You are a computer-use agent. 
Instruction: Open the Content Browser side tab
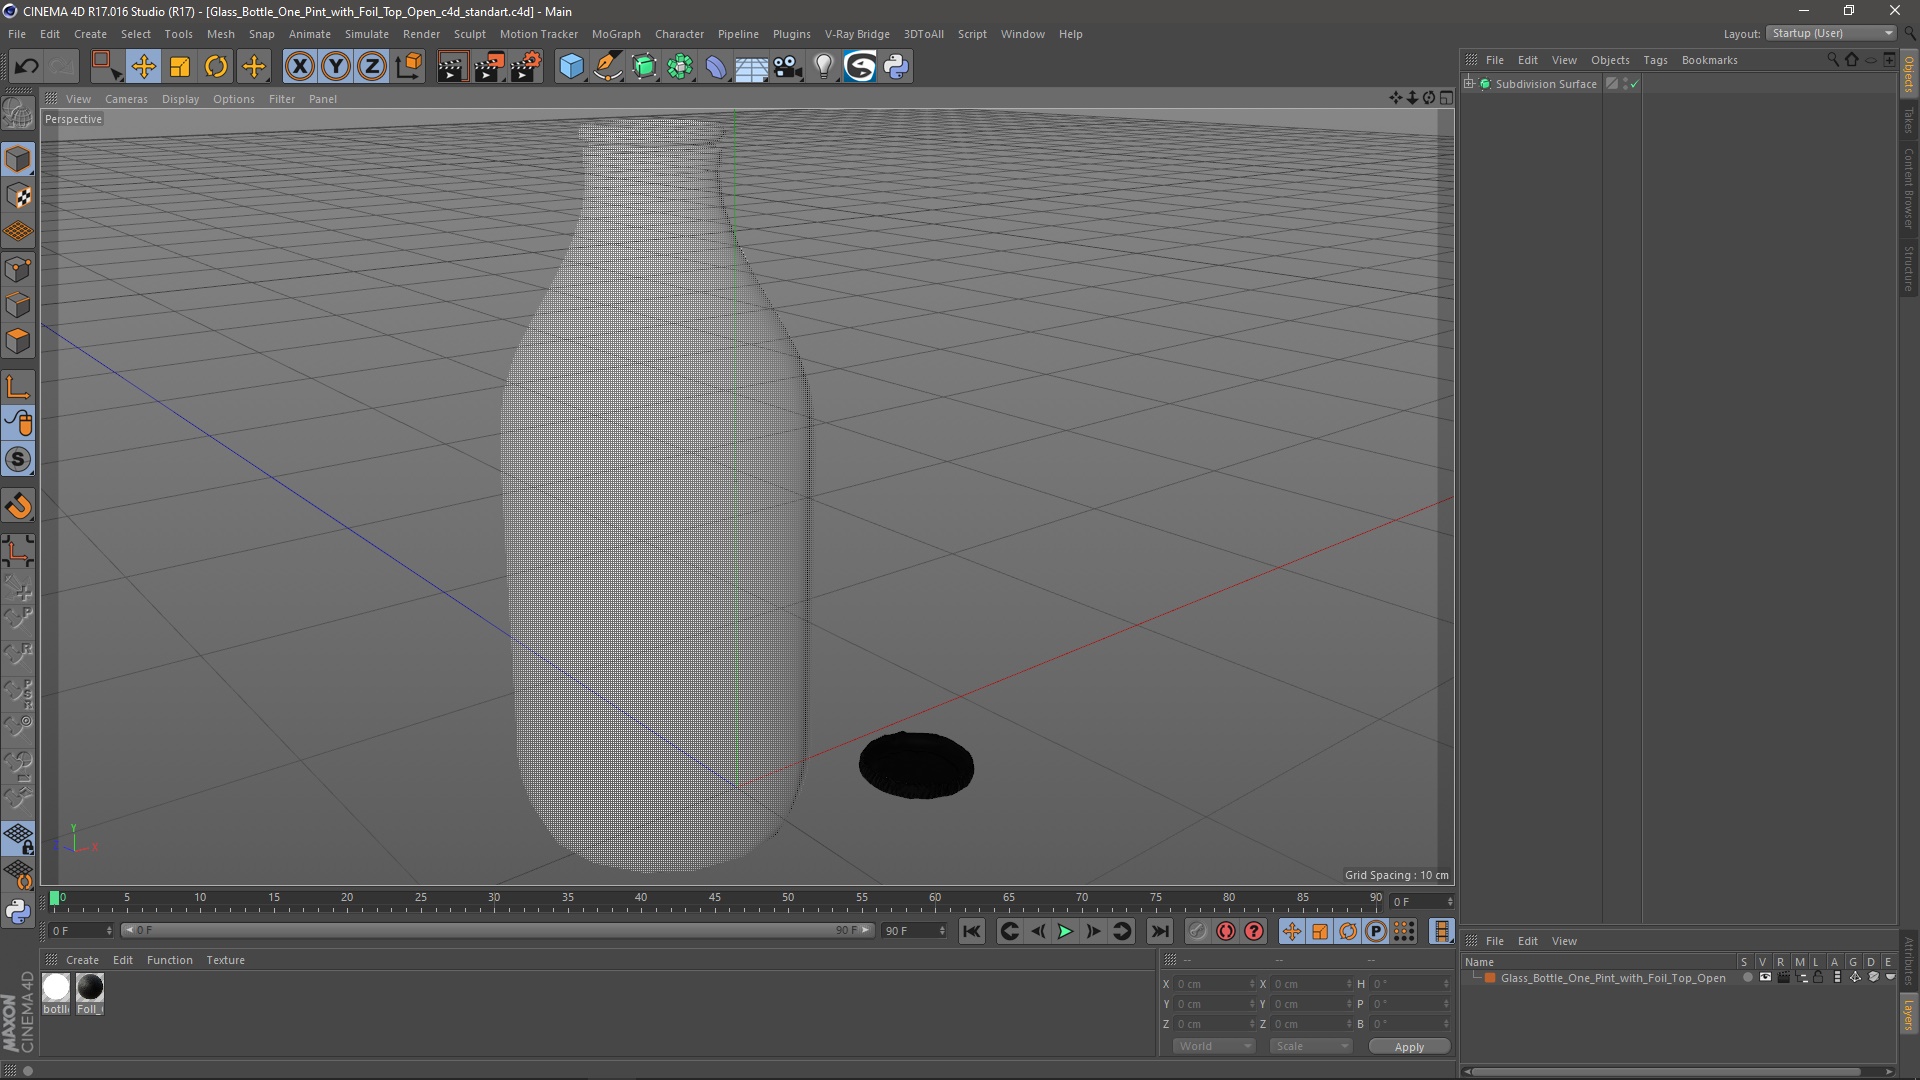pos(1908,188)
